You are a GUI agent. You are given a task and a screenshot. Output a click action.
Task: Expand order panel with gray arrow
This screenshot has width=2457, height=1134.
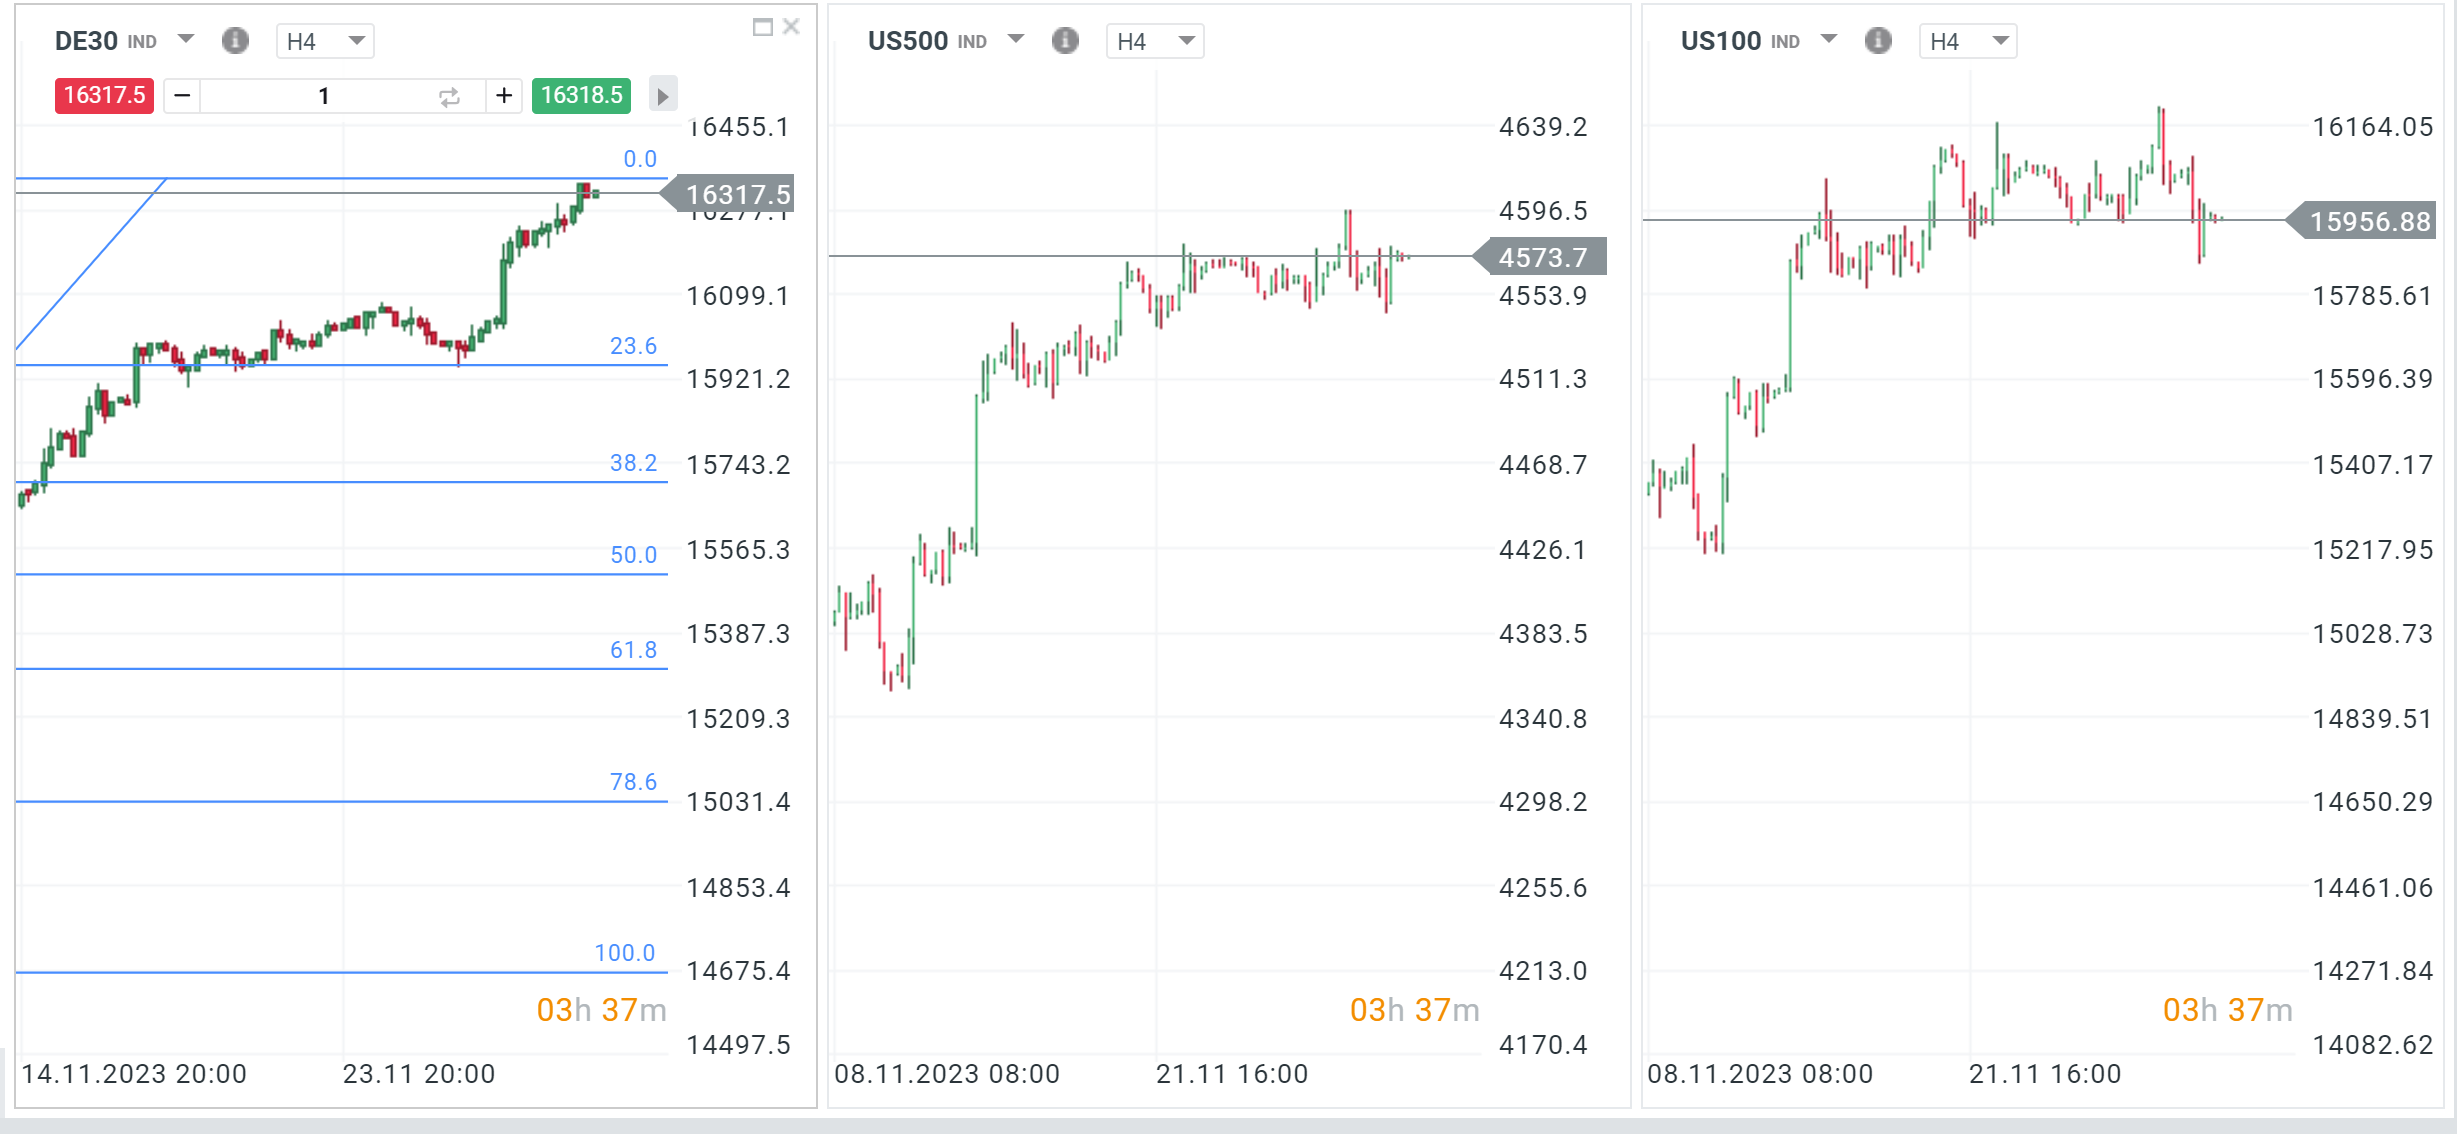662,96
